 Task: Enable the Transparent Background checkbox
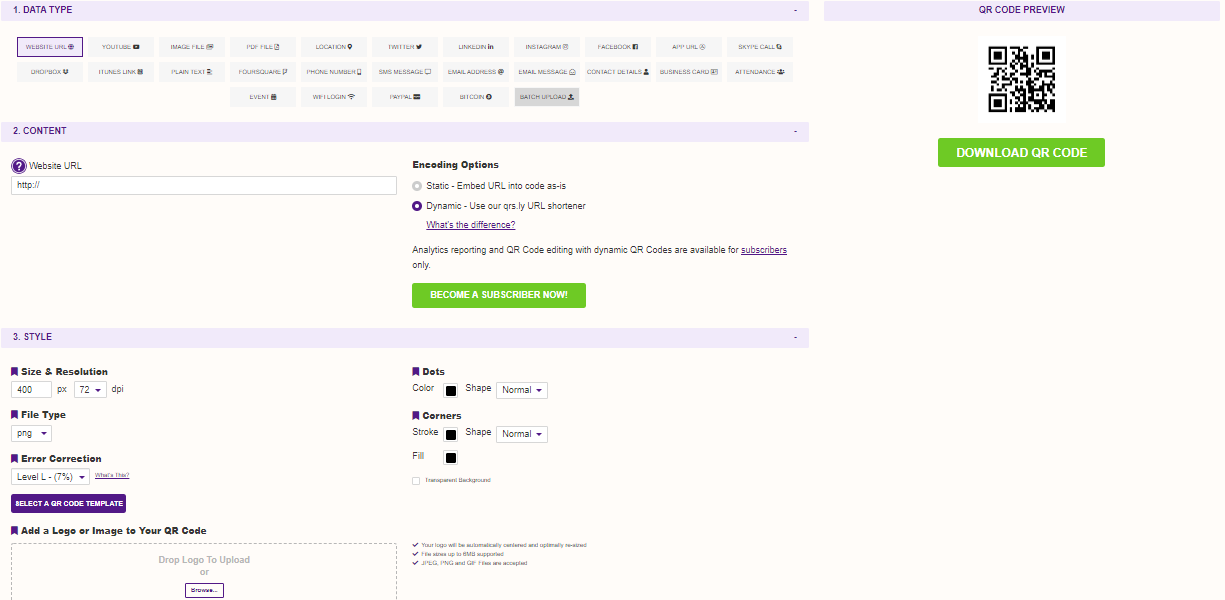coord(416,481)
